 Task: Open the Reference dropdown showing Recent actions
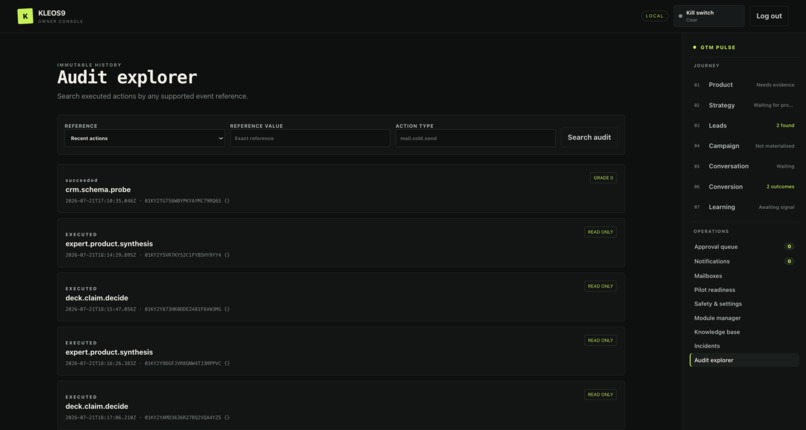144,138
